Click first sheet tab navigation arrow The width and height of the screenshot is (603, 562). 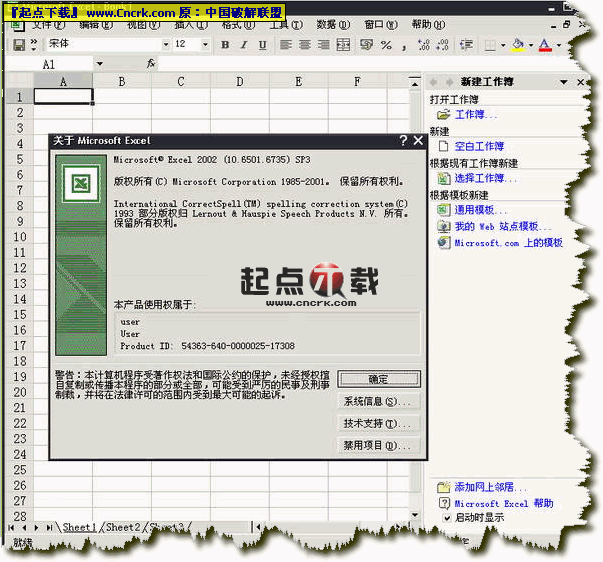(11, 527)
